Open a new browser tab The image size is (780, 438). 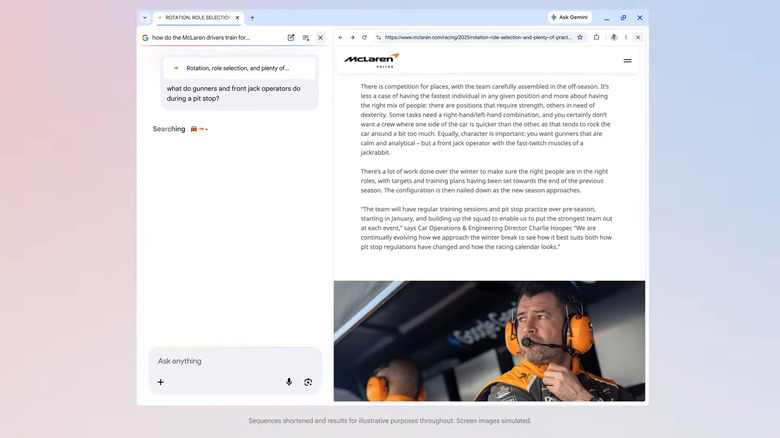click(252, 17)
